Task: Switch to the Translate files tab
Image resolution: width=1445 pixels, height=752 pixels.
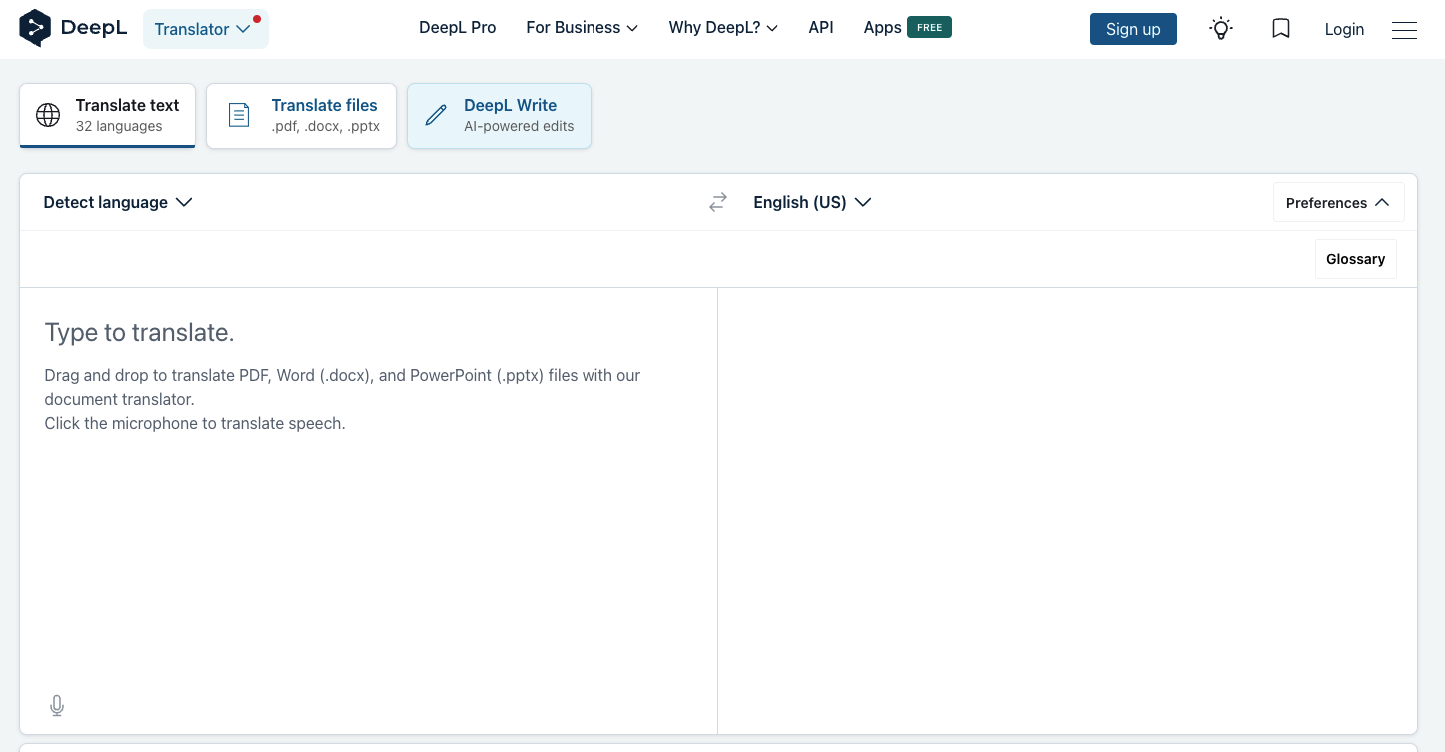Action: pos(302,115)
